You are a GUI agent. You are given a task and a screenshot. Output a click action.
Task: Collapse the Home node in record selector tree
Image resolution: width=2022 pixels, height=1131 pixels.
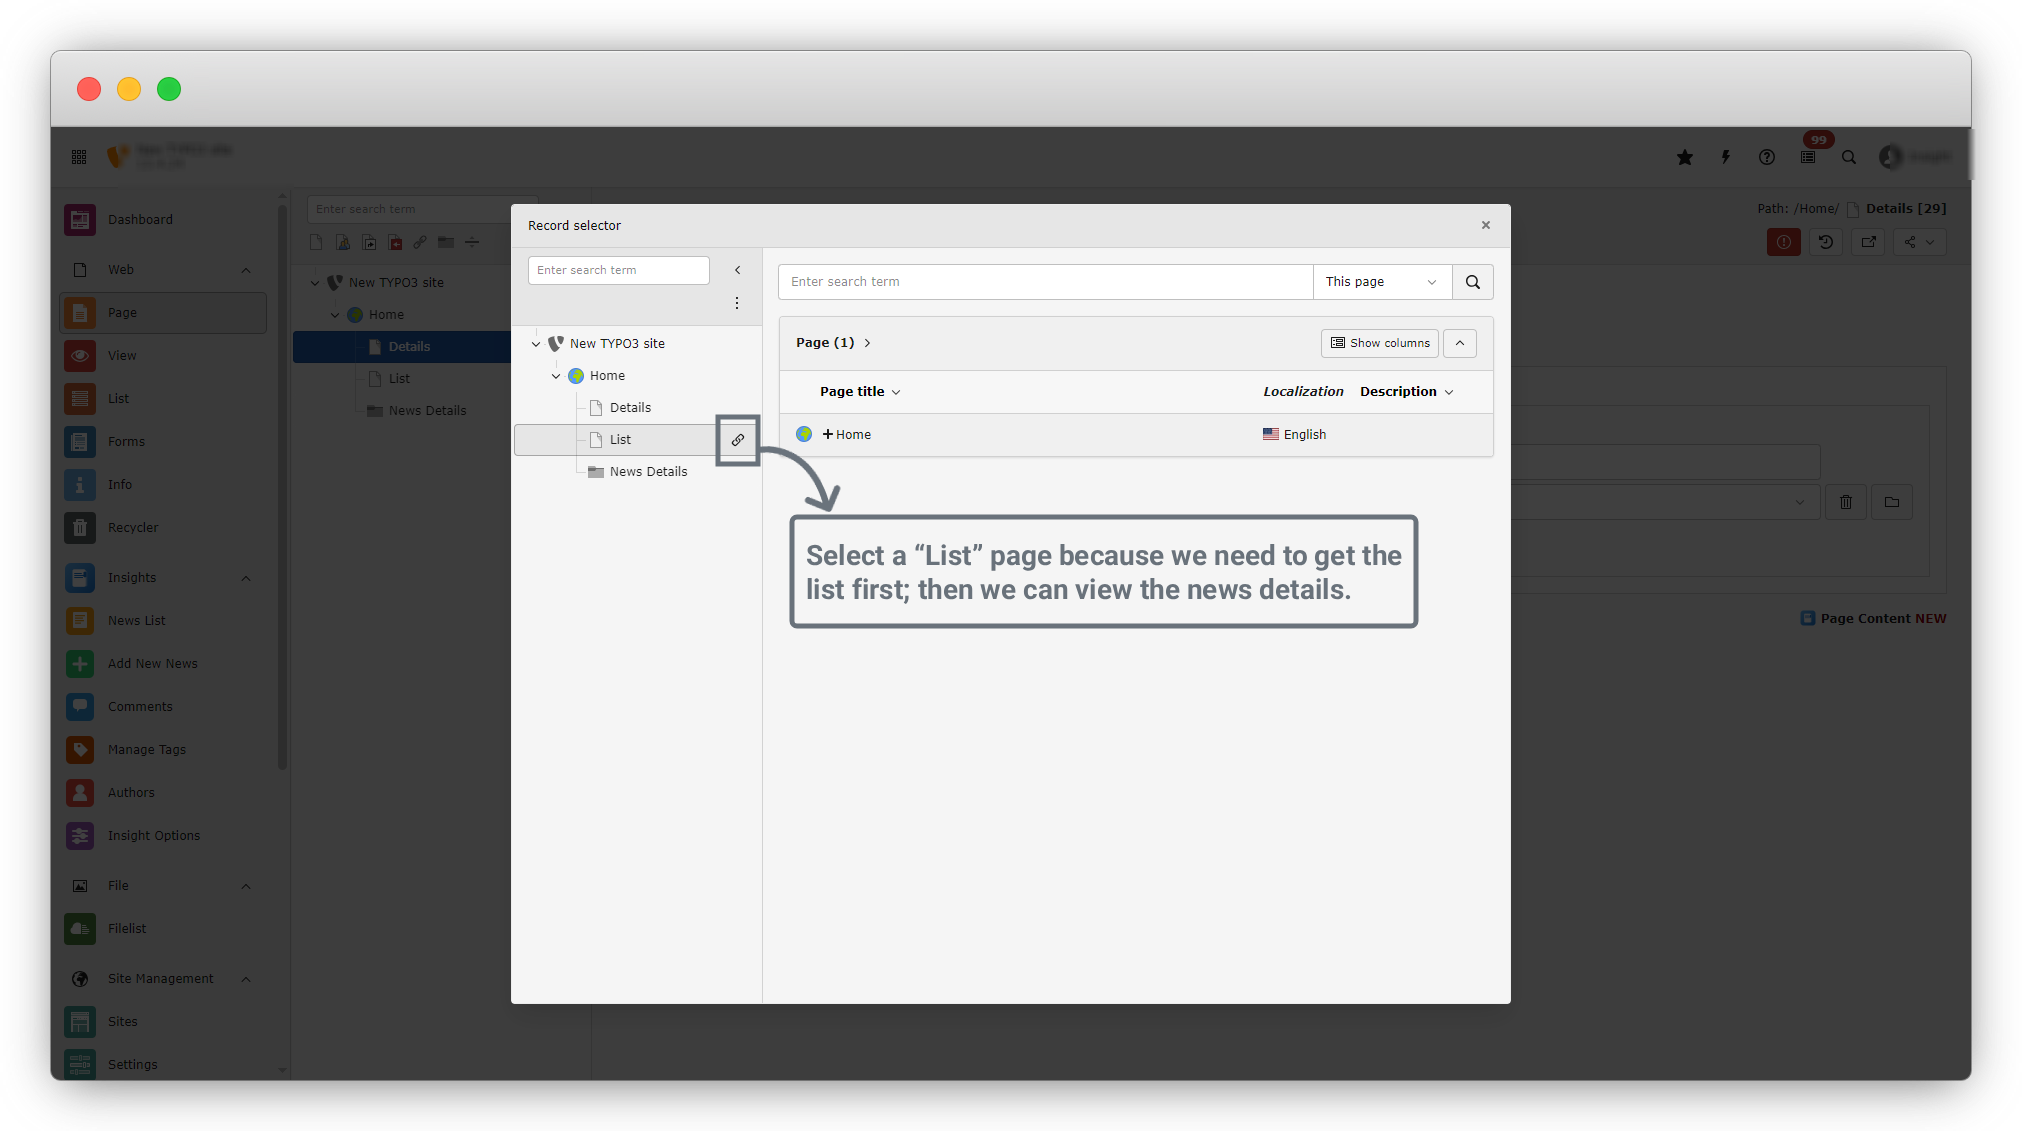pyautogui.click(x=556, y=376)
